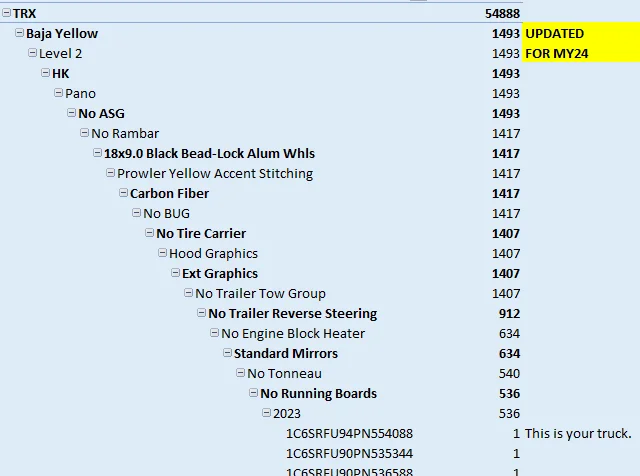The width and height of the screenshot is (640, 476).
Task: Select the No Tire Carrier label
Action: [201, 234]
